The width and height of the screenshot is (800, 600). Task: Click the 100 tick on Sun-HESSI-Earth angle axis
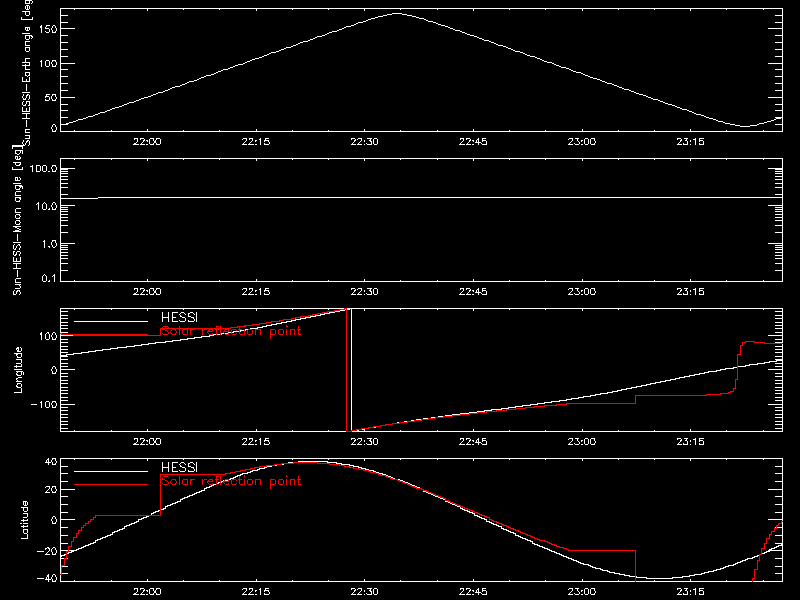coord(47,64)
